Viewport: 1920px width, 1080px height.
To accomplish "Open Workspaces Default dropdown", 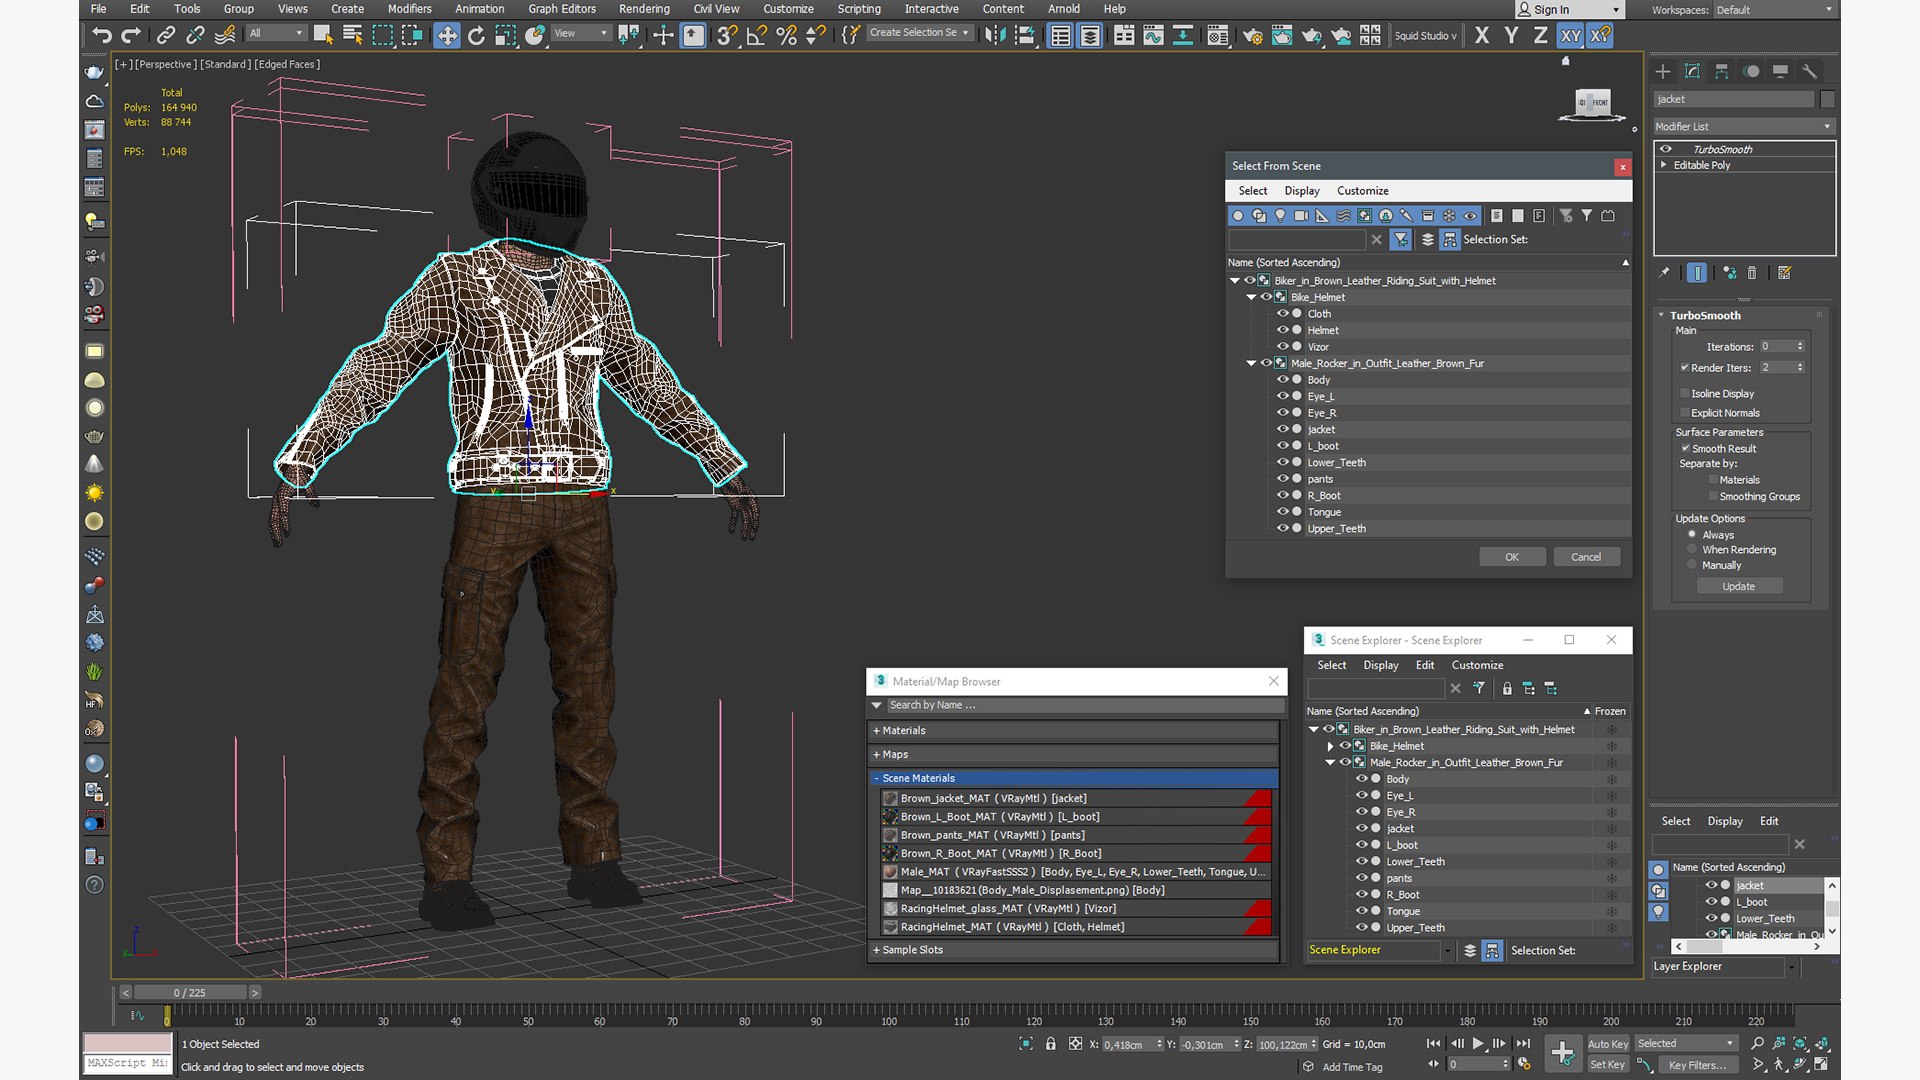I will pyautogui.click(x=1775, y=10).
